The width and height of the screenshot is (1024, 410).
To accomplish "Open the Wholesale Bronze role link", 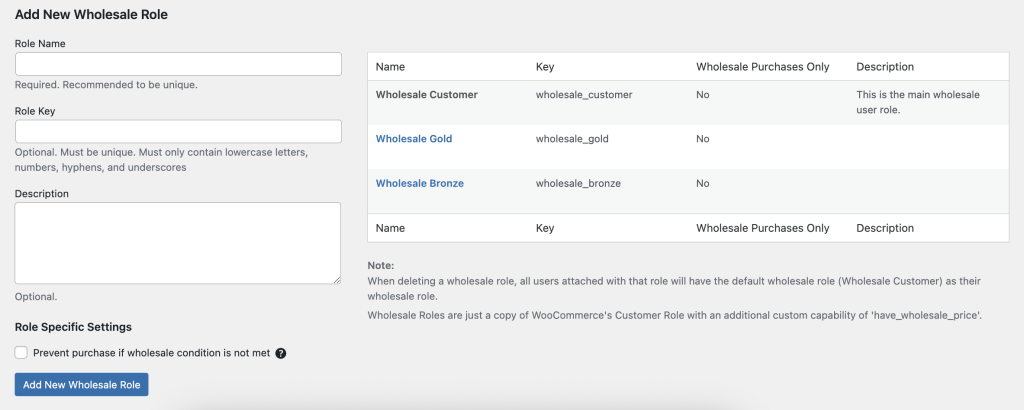I will (x=420, y=183).
